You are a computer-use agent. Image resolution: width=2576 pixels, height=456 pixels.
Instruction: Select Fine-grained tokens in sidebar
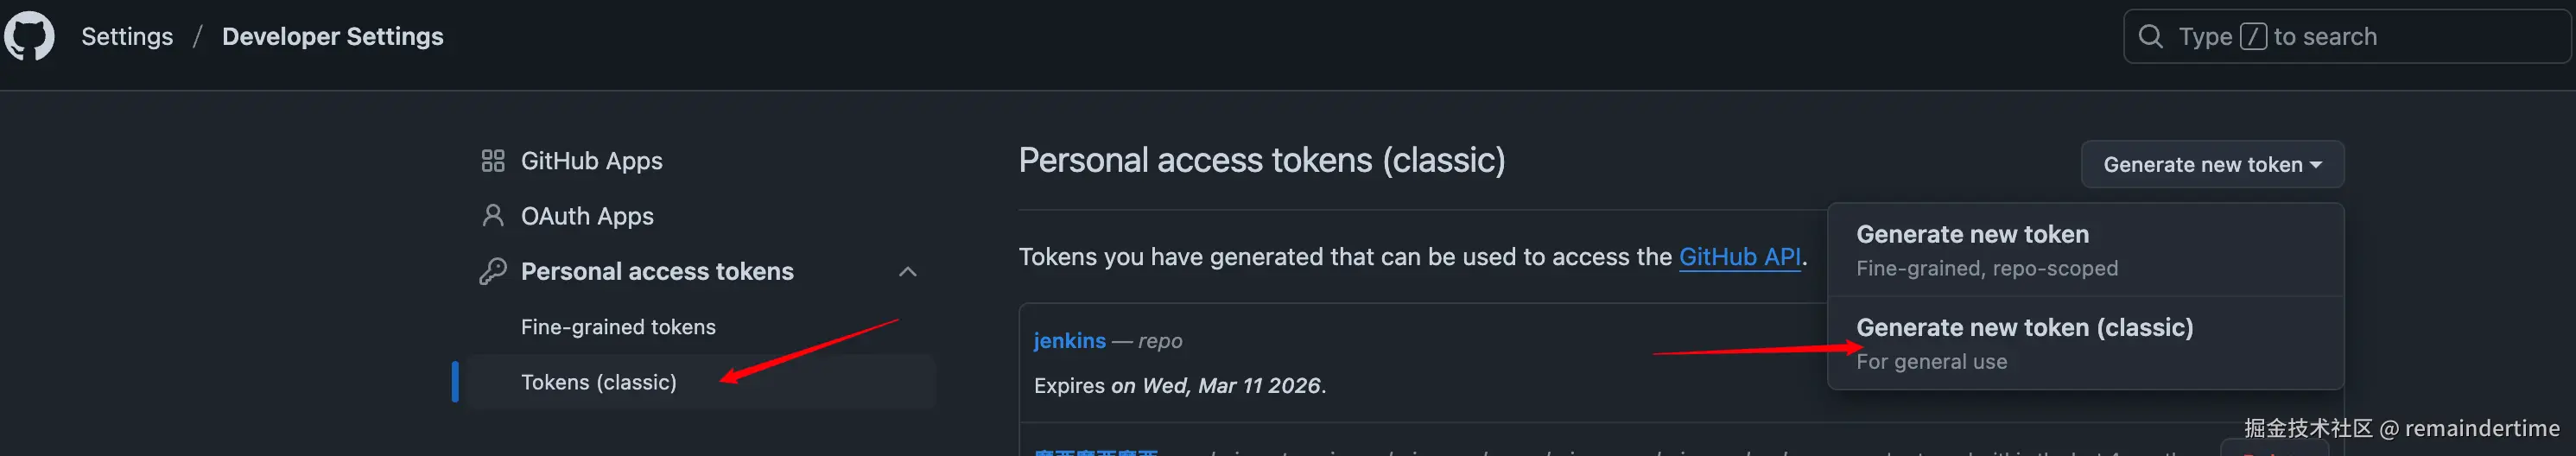[x=618, y=327]
